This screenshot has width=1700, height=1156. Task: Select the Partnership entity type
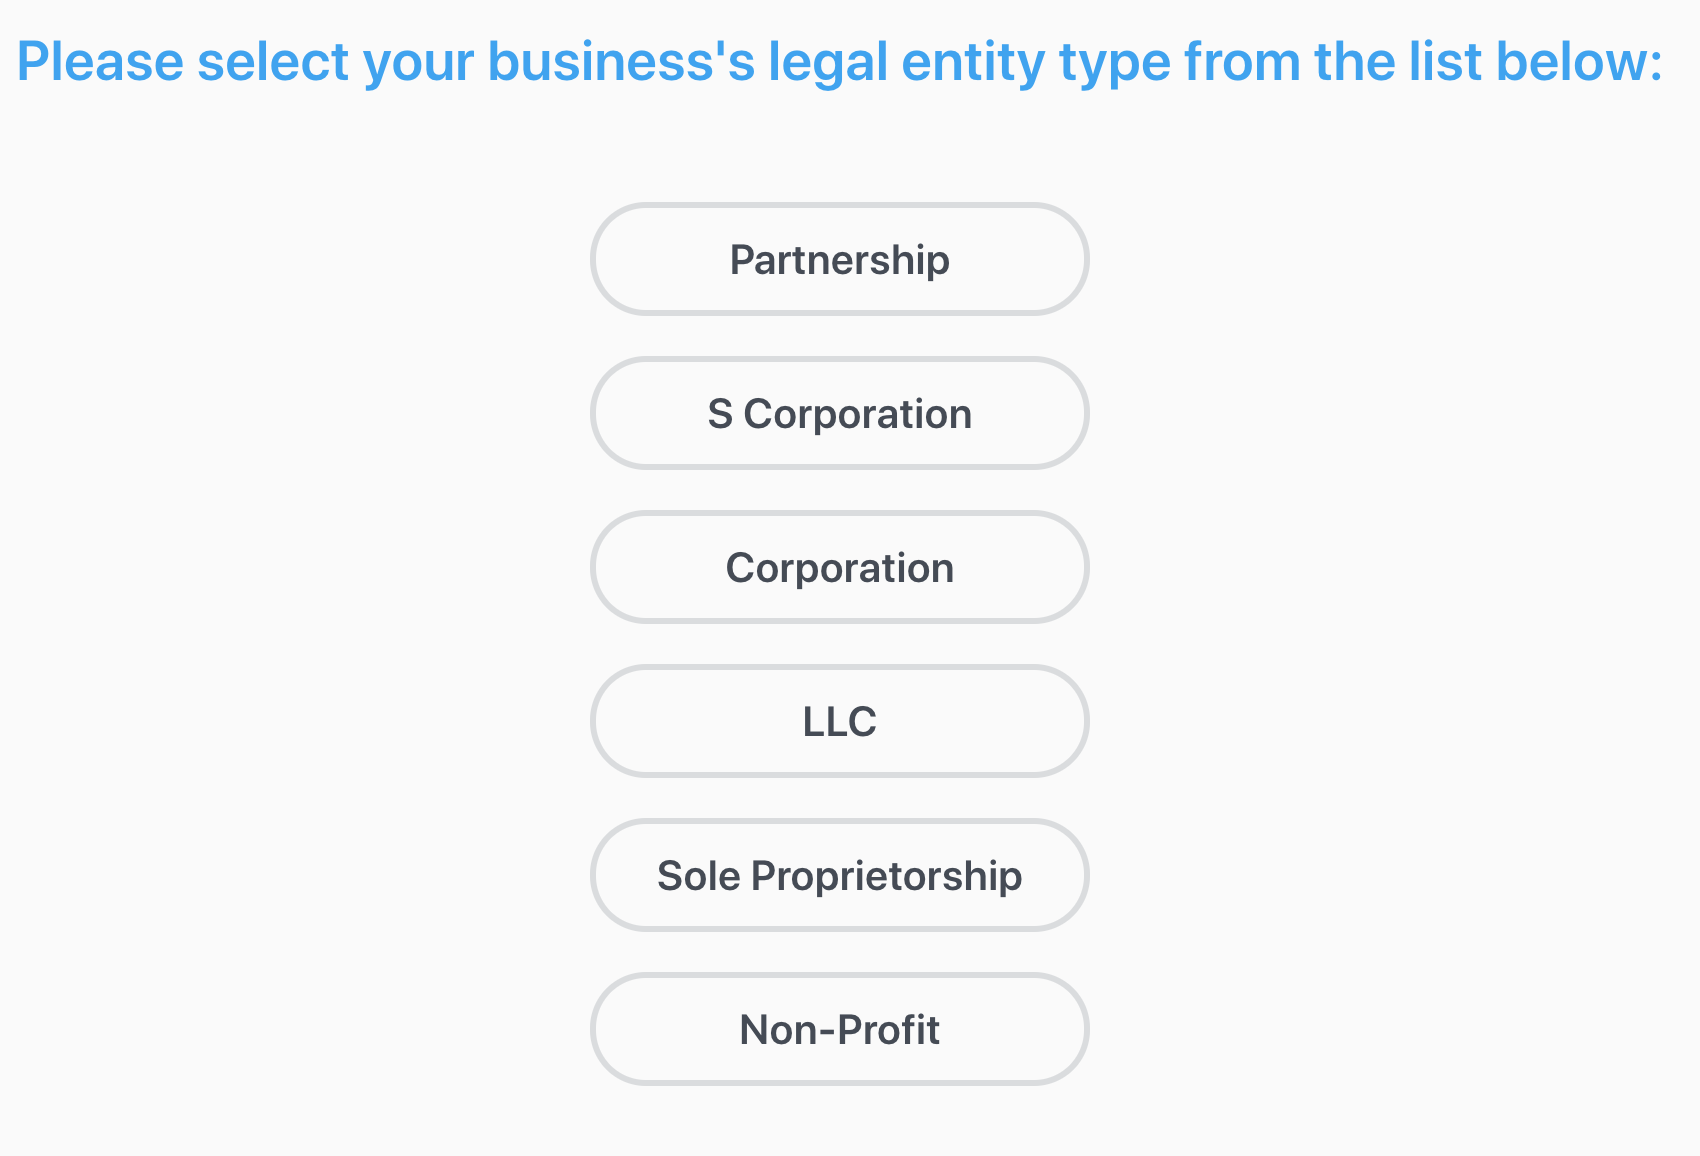(839, 259)
